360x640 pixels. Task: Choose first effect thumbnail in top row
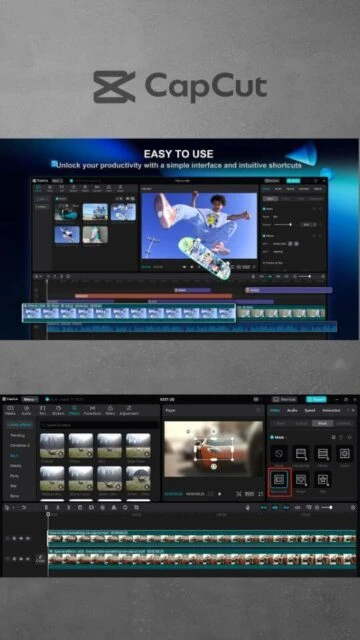click(x=52, y=445)
